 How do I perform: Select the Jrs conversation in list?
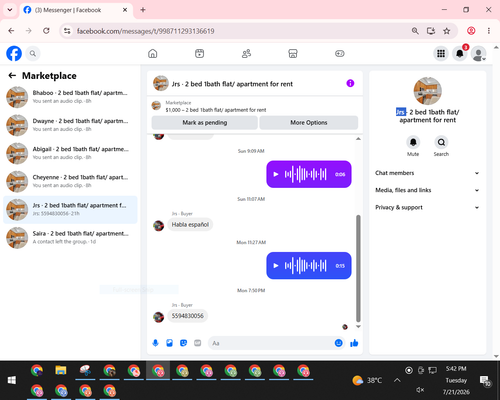click(70, 210)
